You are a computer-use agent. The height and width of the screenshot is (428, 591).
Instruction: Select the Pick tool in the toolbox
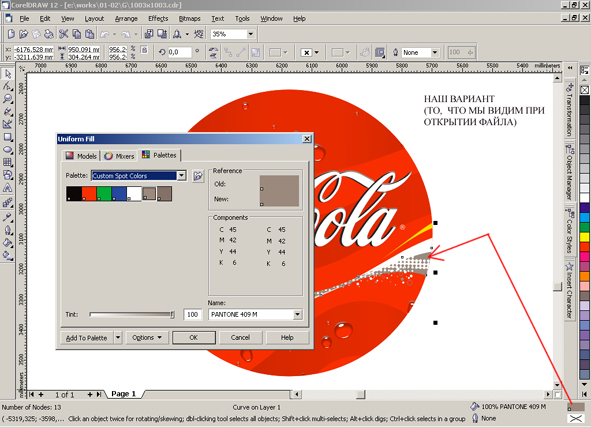[x=8, y=73]
